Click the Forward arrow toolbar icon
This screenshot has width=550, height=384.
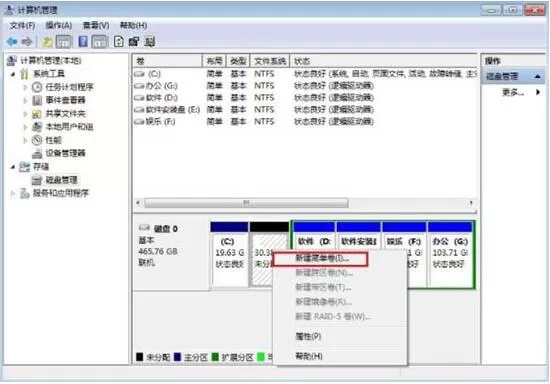[x=27, y=42]
